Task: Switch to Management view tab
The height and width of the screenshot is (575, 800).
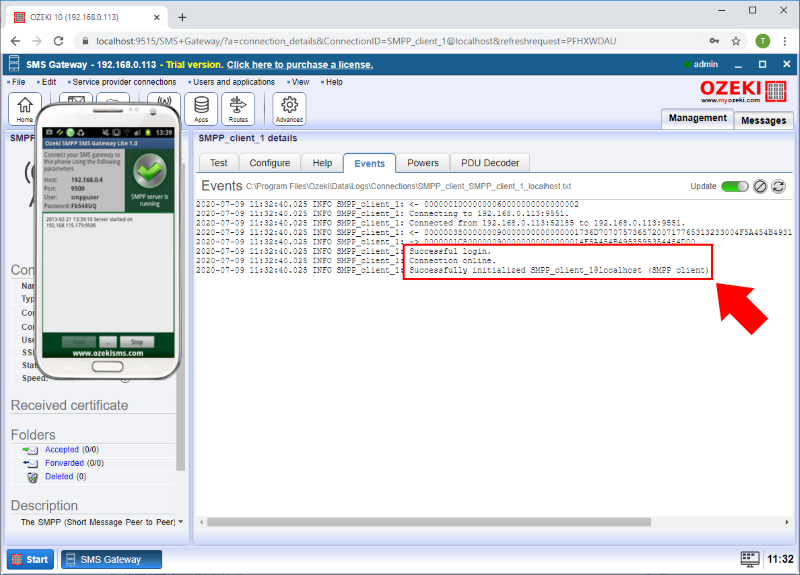Action: pyautogui.click(x=697, y=118)
